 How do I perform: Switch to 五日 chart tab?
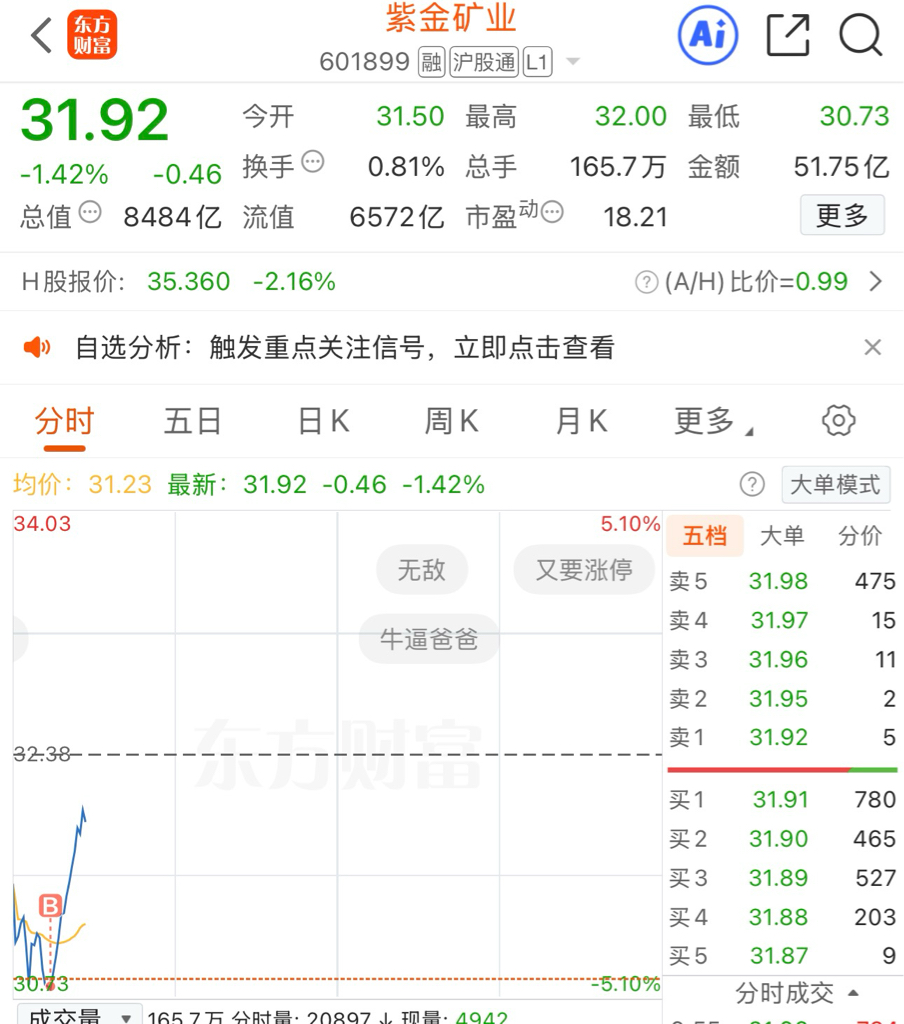[192, 421]
